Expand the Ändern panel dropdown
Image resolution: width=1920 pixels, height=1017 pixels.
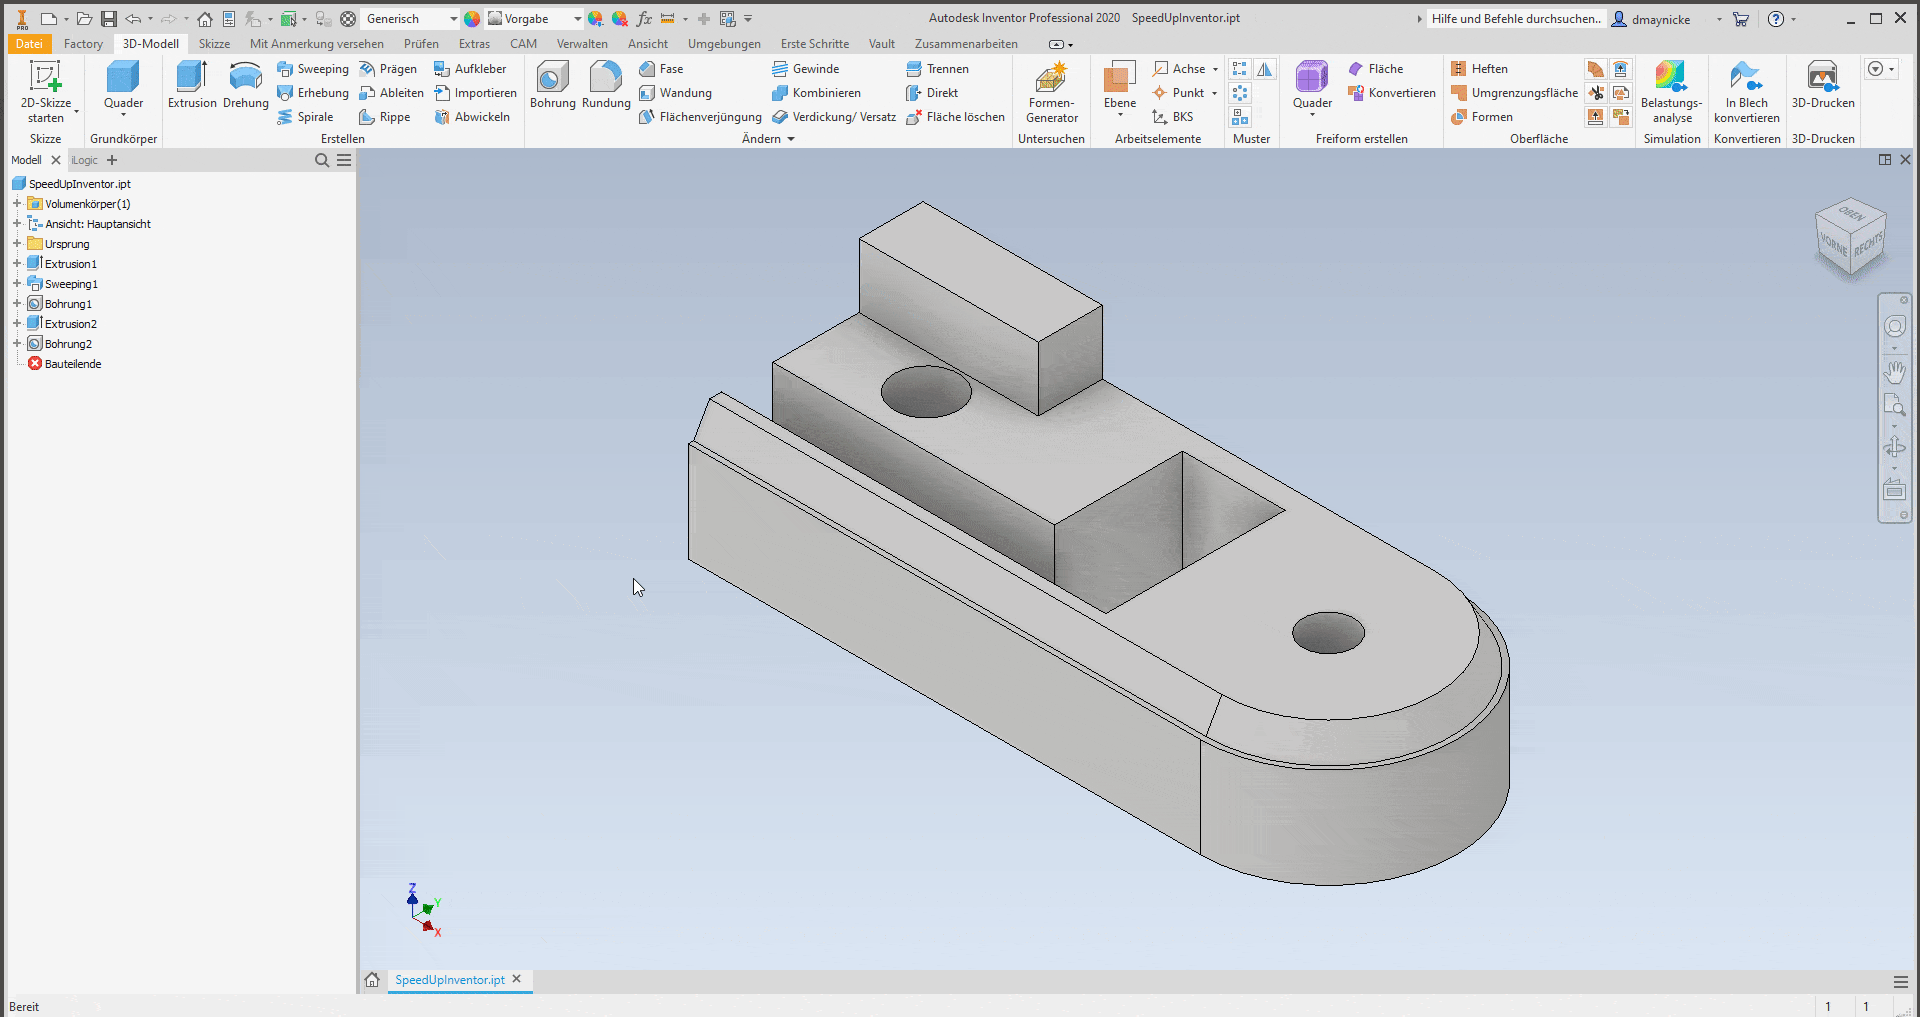click(x=791, y=139)
